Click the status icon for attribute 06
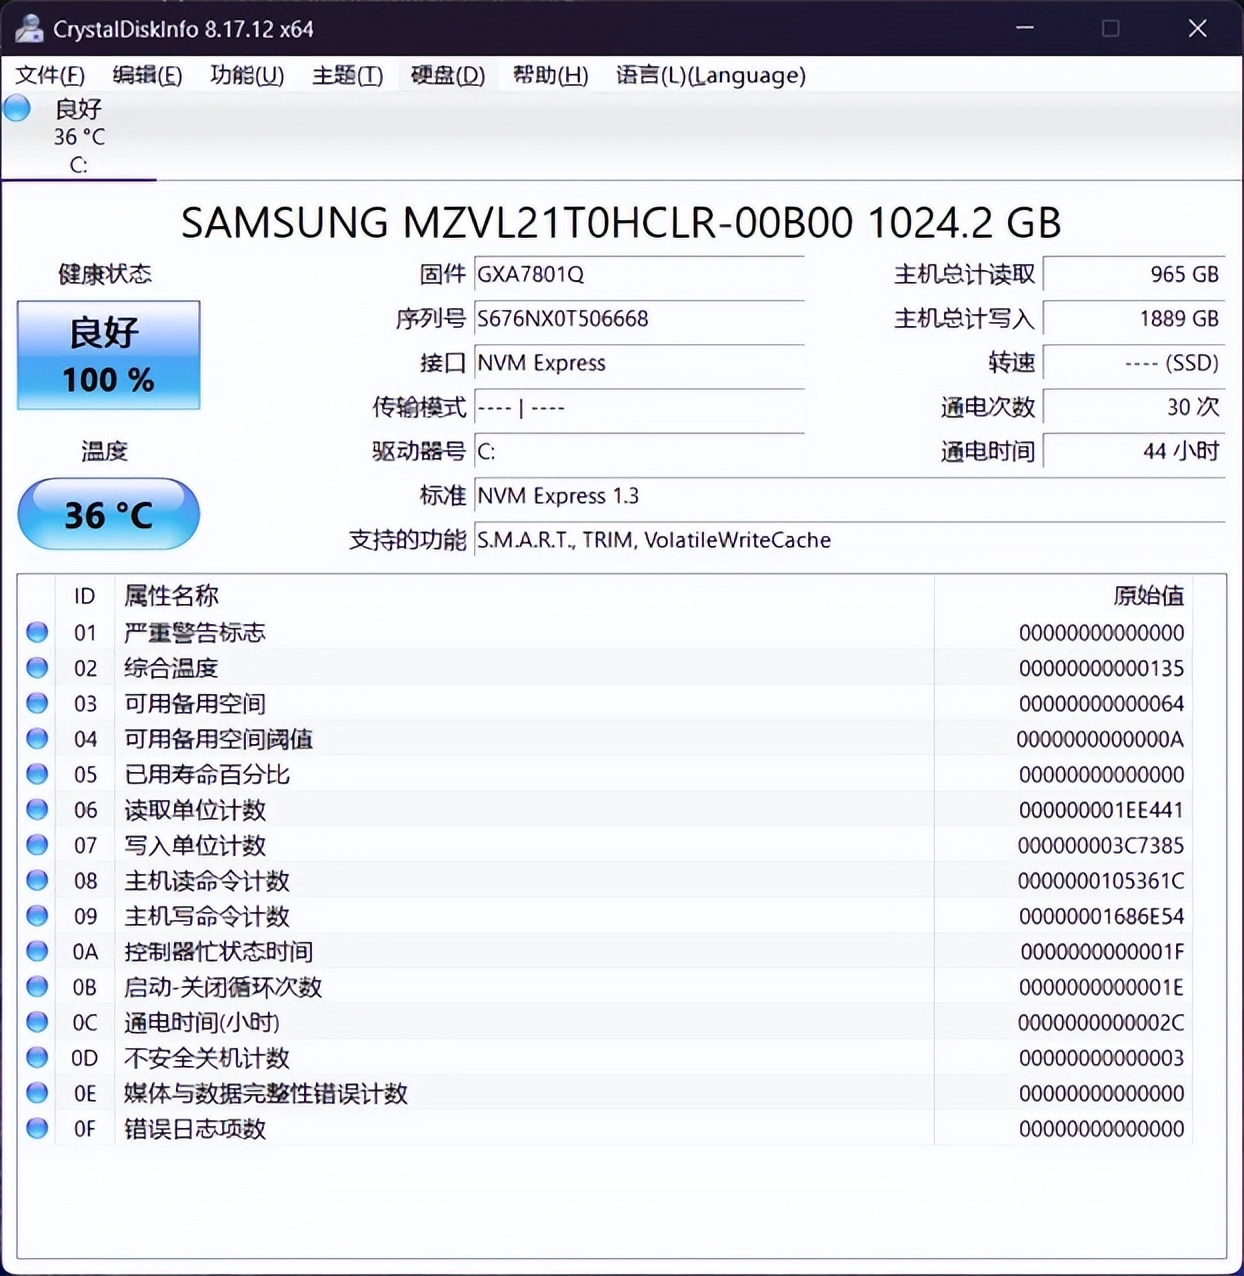This screenshot has height=1276, width=1244. pyautogui.click(x=37, y=809)
